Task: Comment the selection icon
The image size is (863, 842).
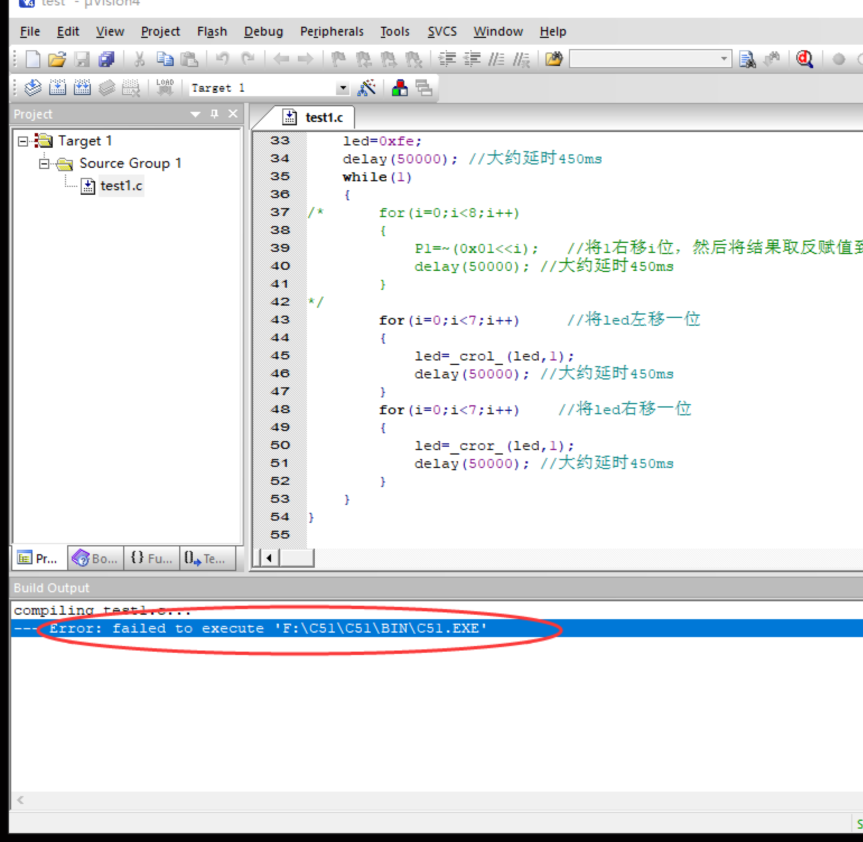Action: (x=496, y=59)
